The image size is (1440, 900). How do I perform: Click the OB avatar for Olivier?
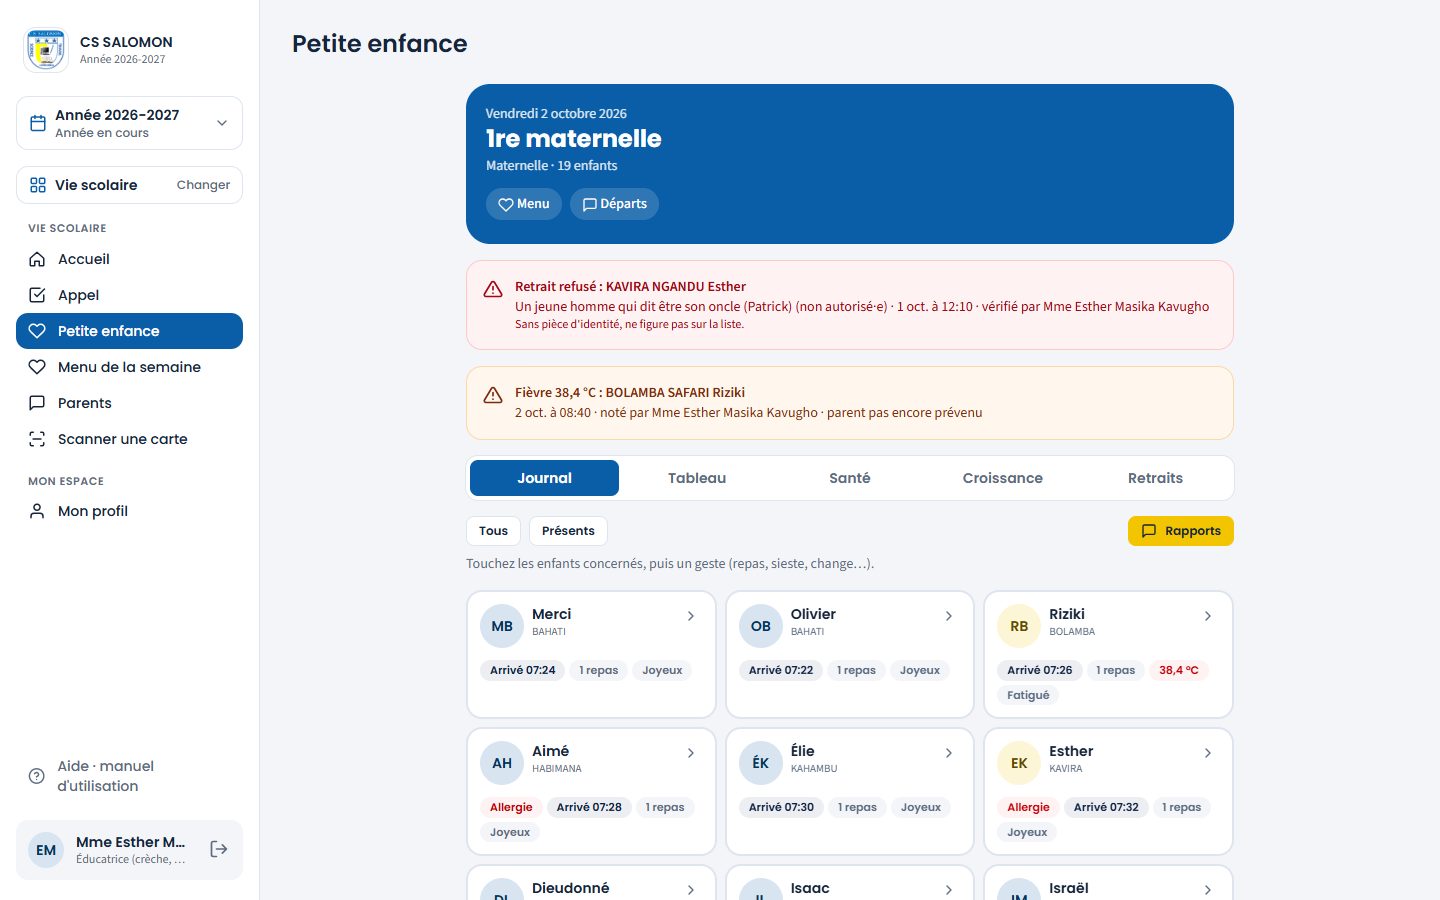click(761, 626)
